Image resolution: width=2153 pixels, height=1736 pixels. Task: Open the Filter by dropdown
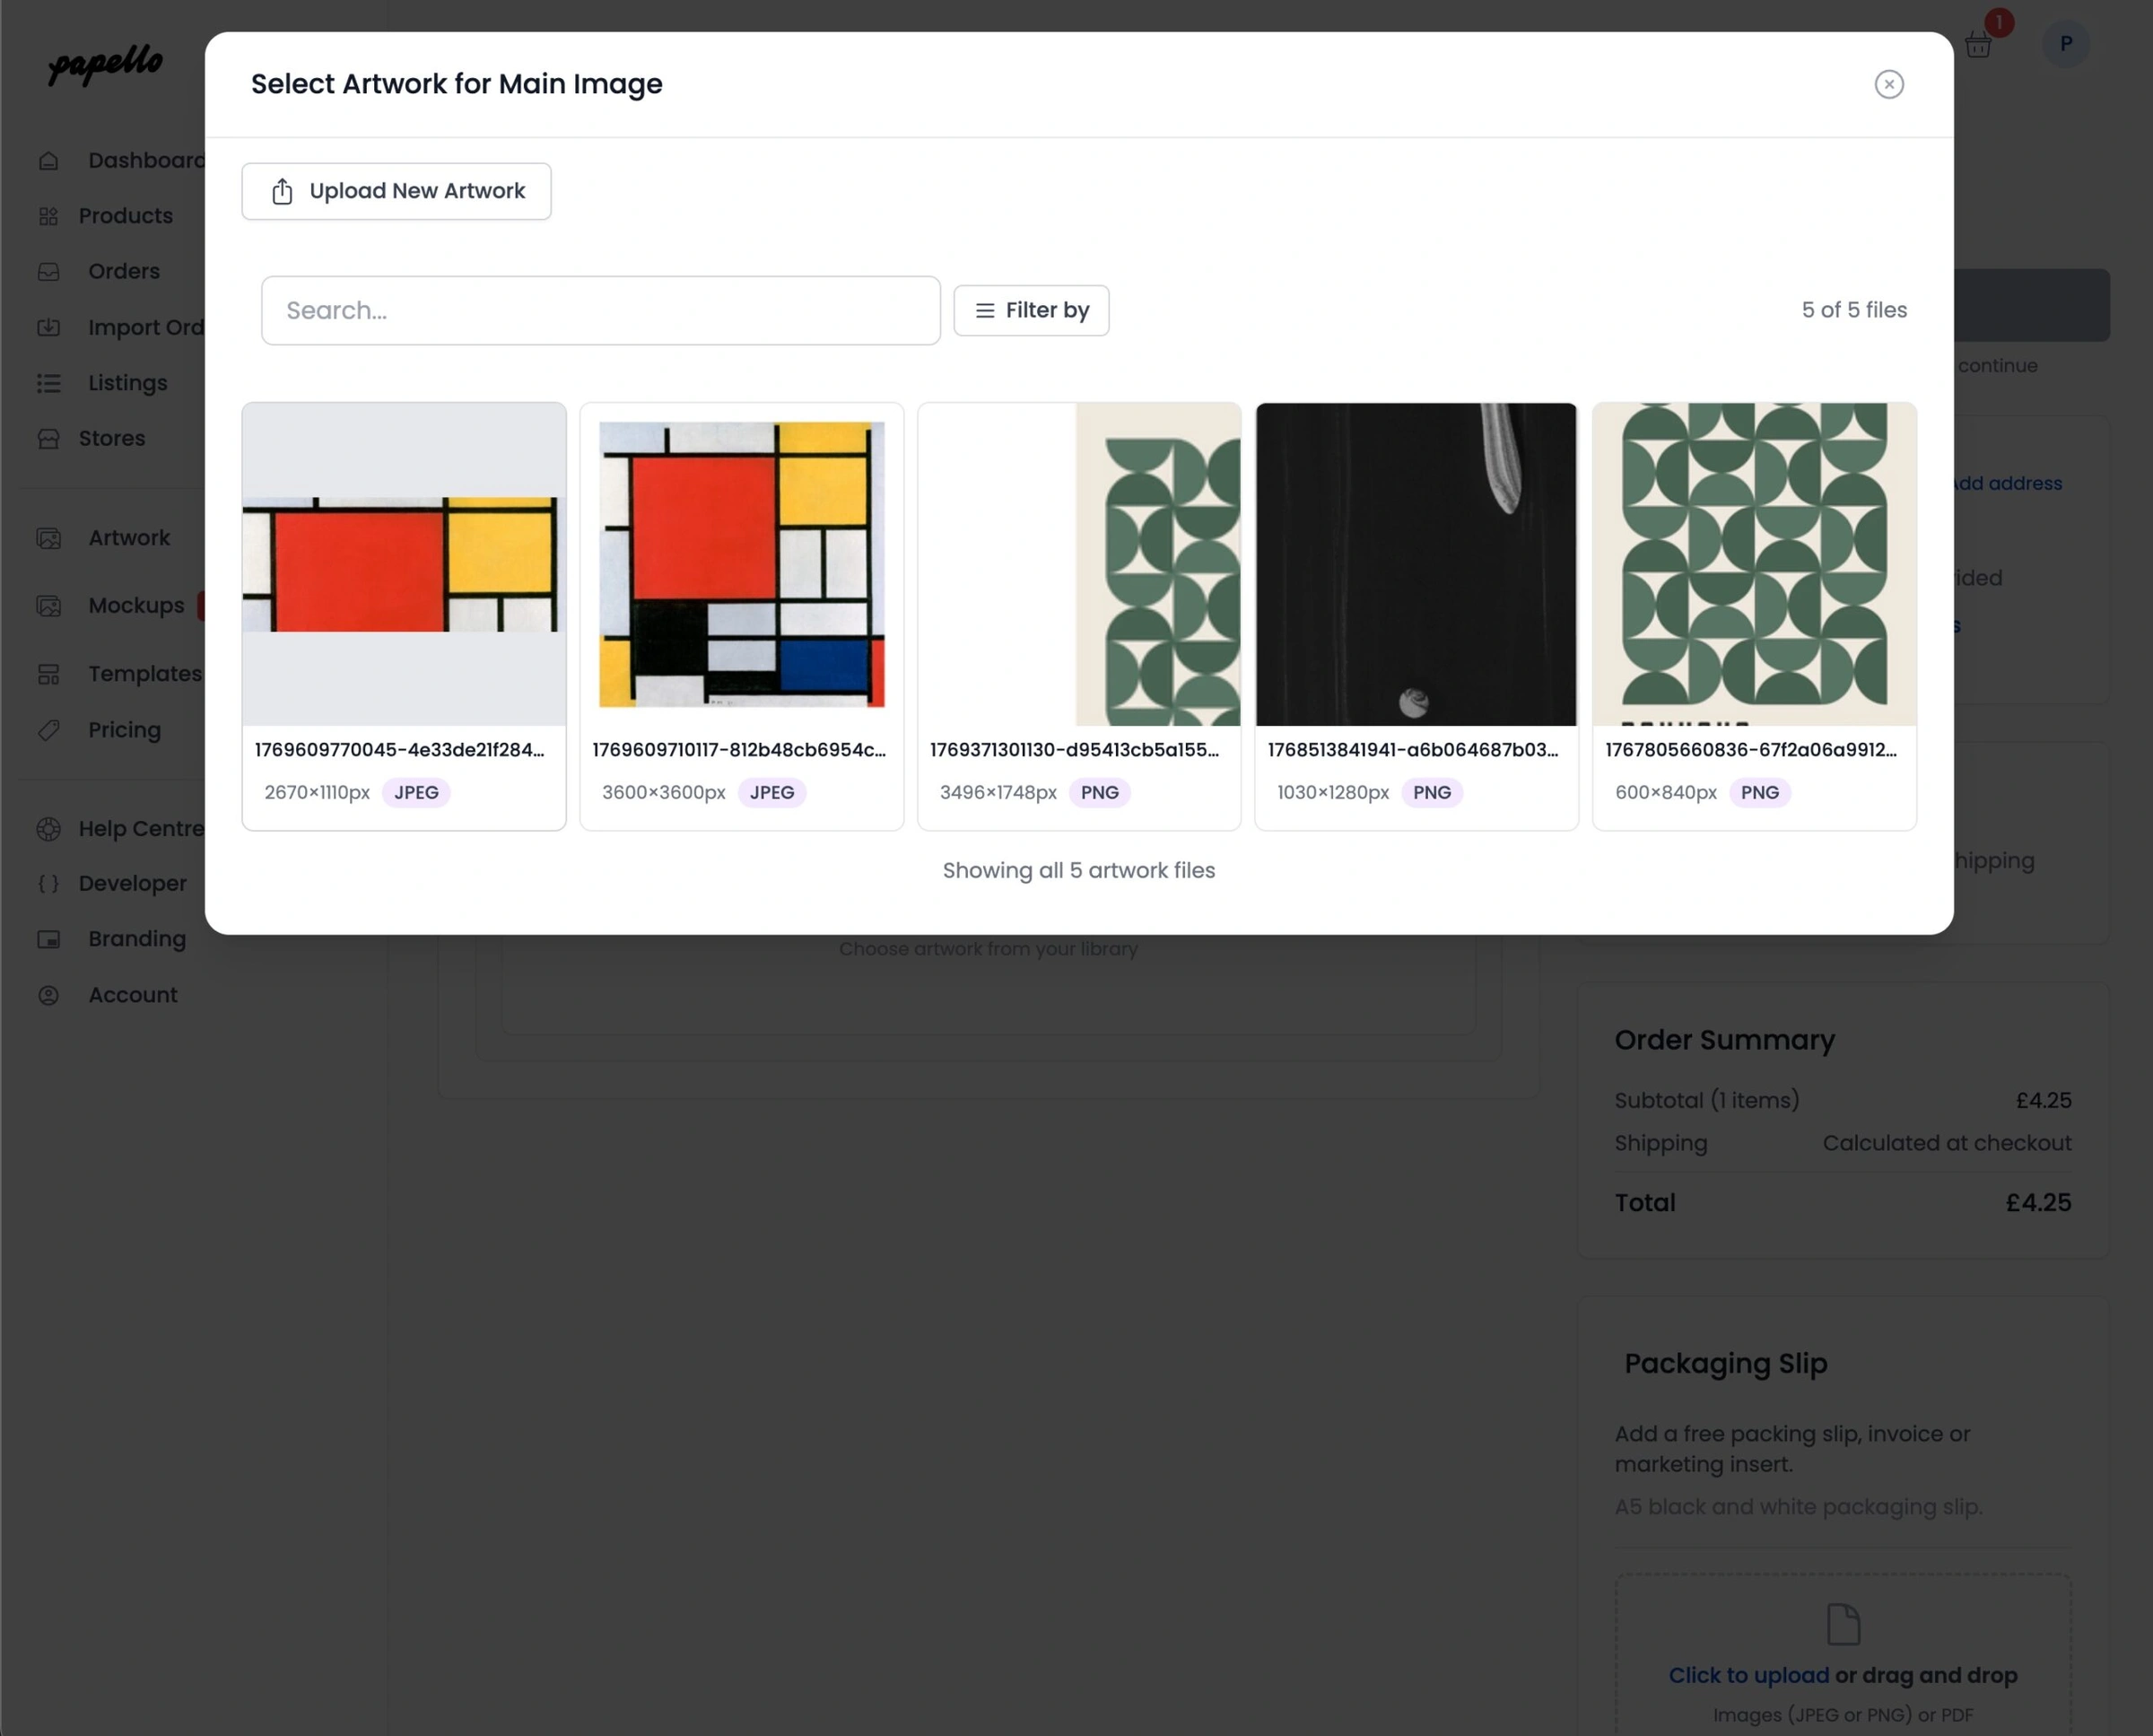1031,311
